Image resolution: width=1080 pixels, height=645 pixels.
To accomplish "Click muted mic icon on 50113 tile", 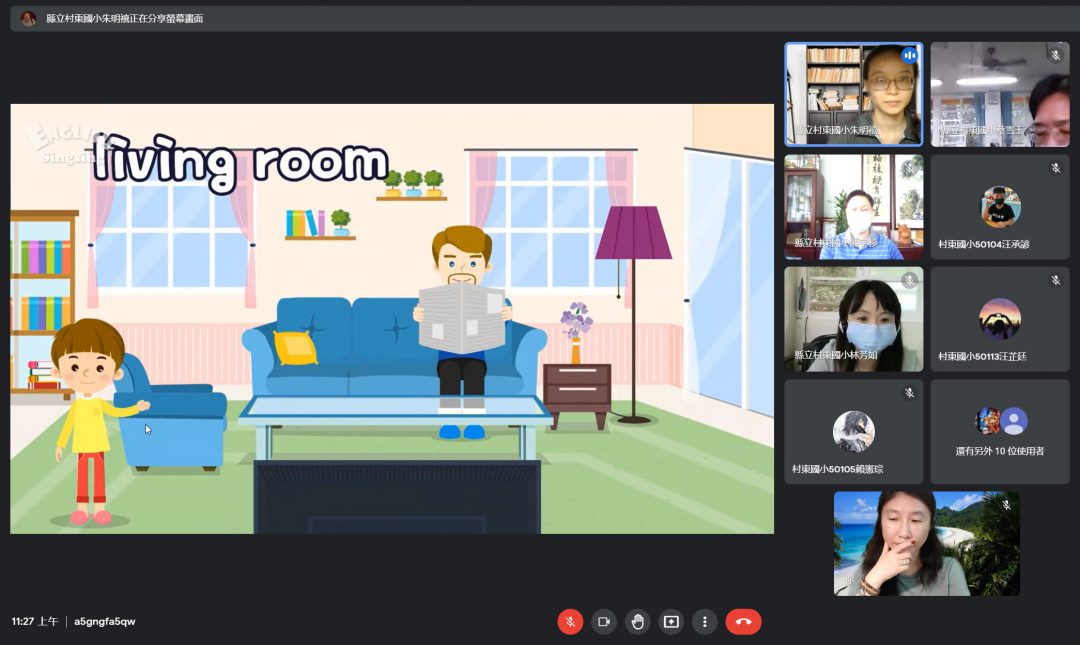I will pos(1056,280).
